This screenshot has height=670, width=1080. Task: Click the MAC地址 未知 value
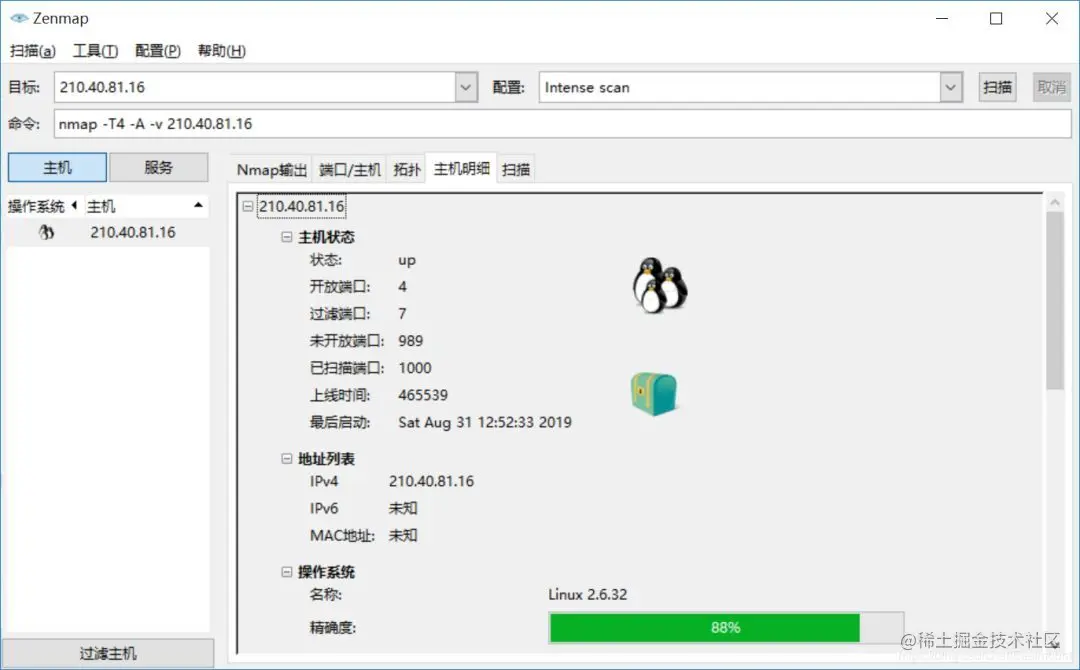point(403,535)
